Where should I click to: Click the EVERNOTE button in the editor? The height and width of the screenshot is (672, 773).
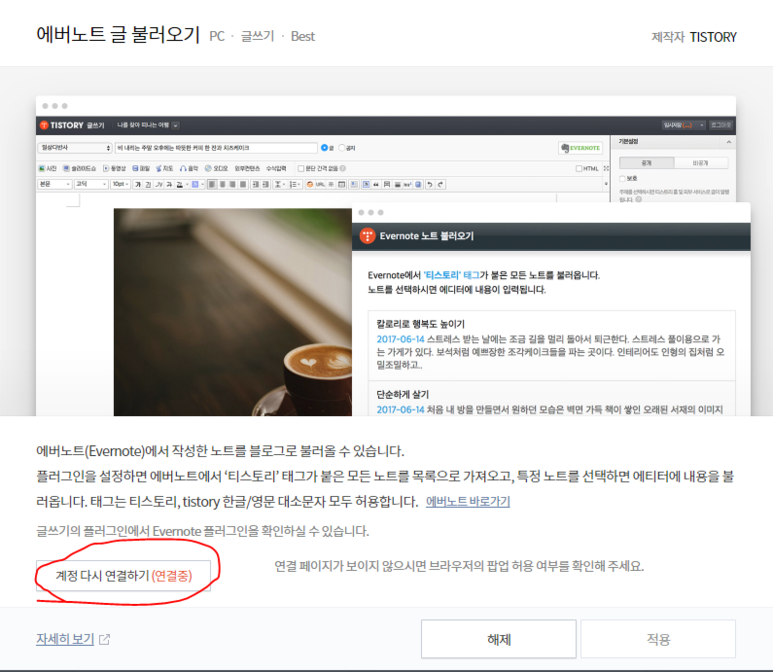580,148
